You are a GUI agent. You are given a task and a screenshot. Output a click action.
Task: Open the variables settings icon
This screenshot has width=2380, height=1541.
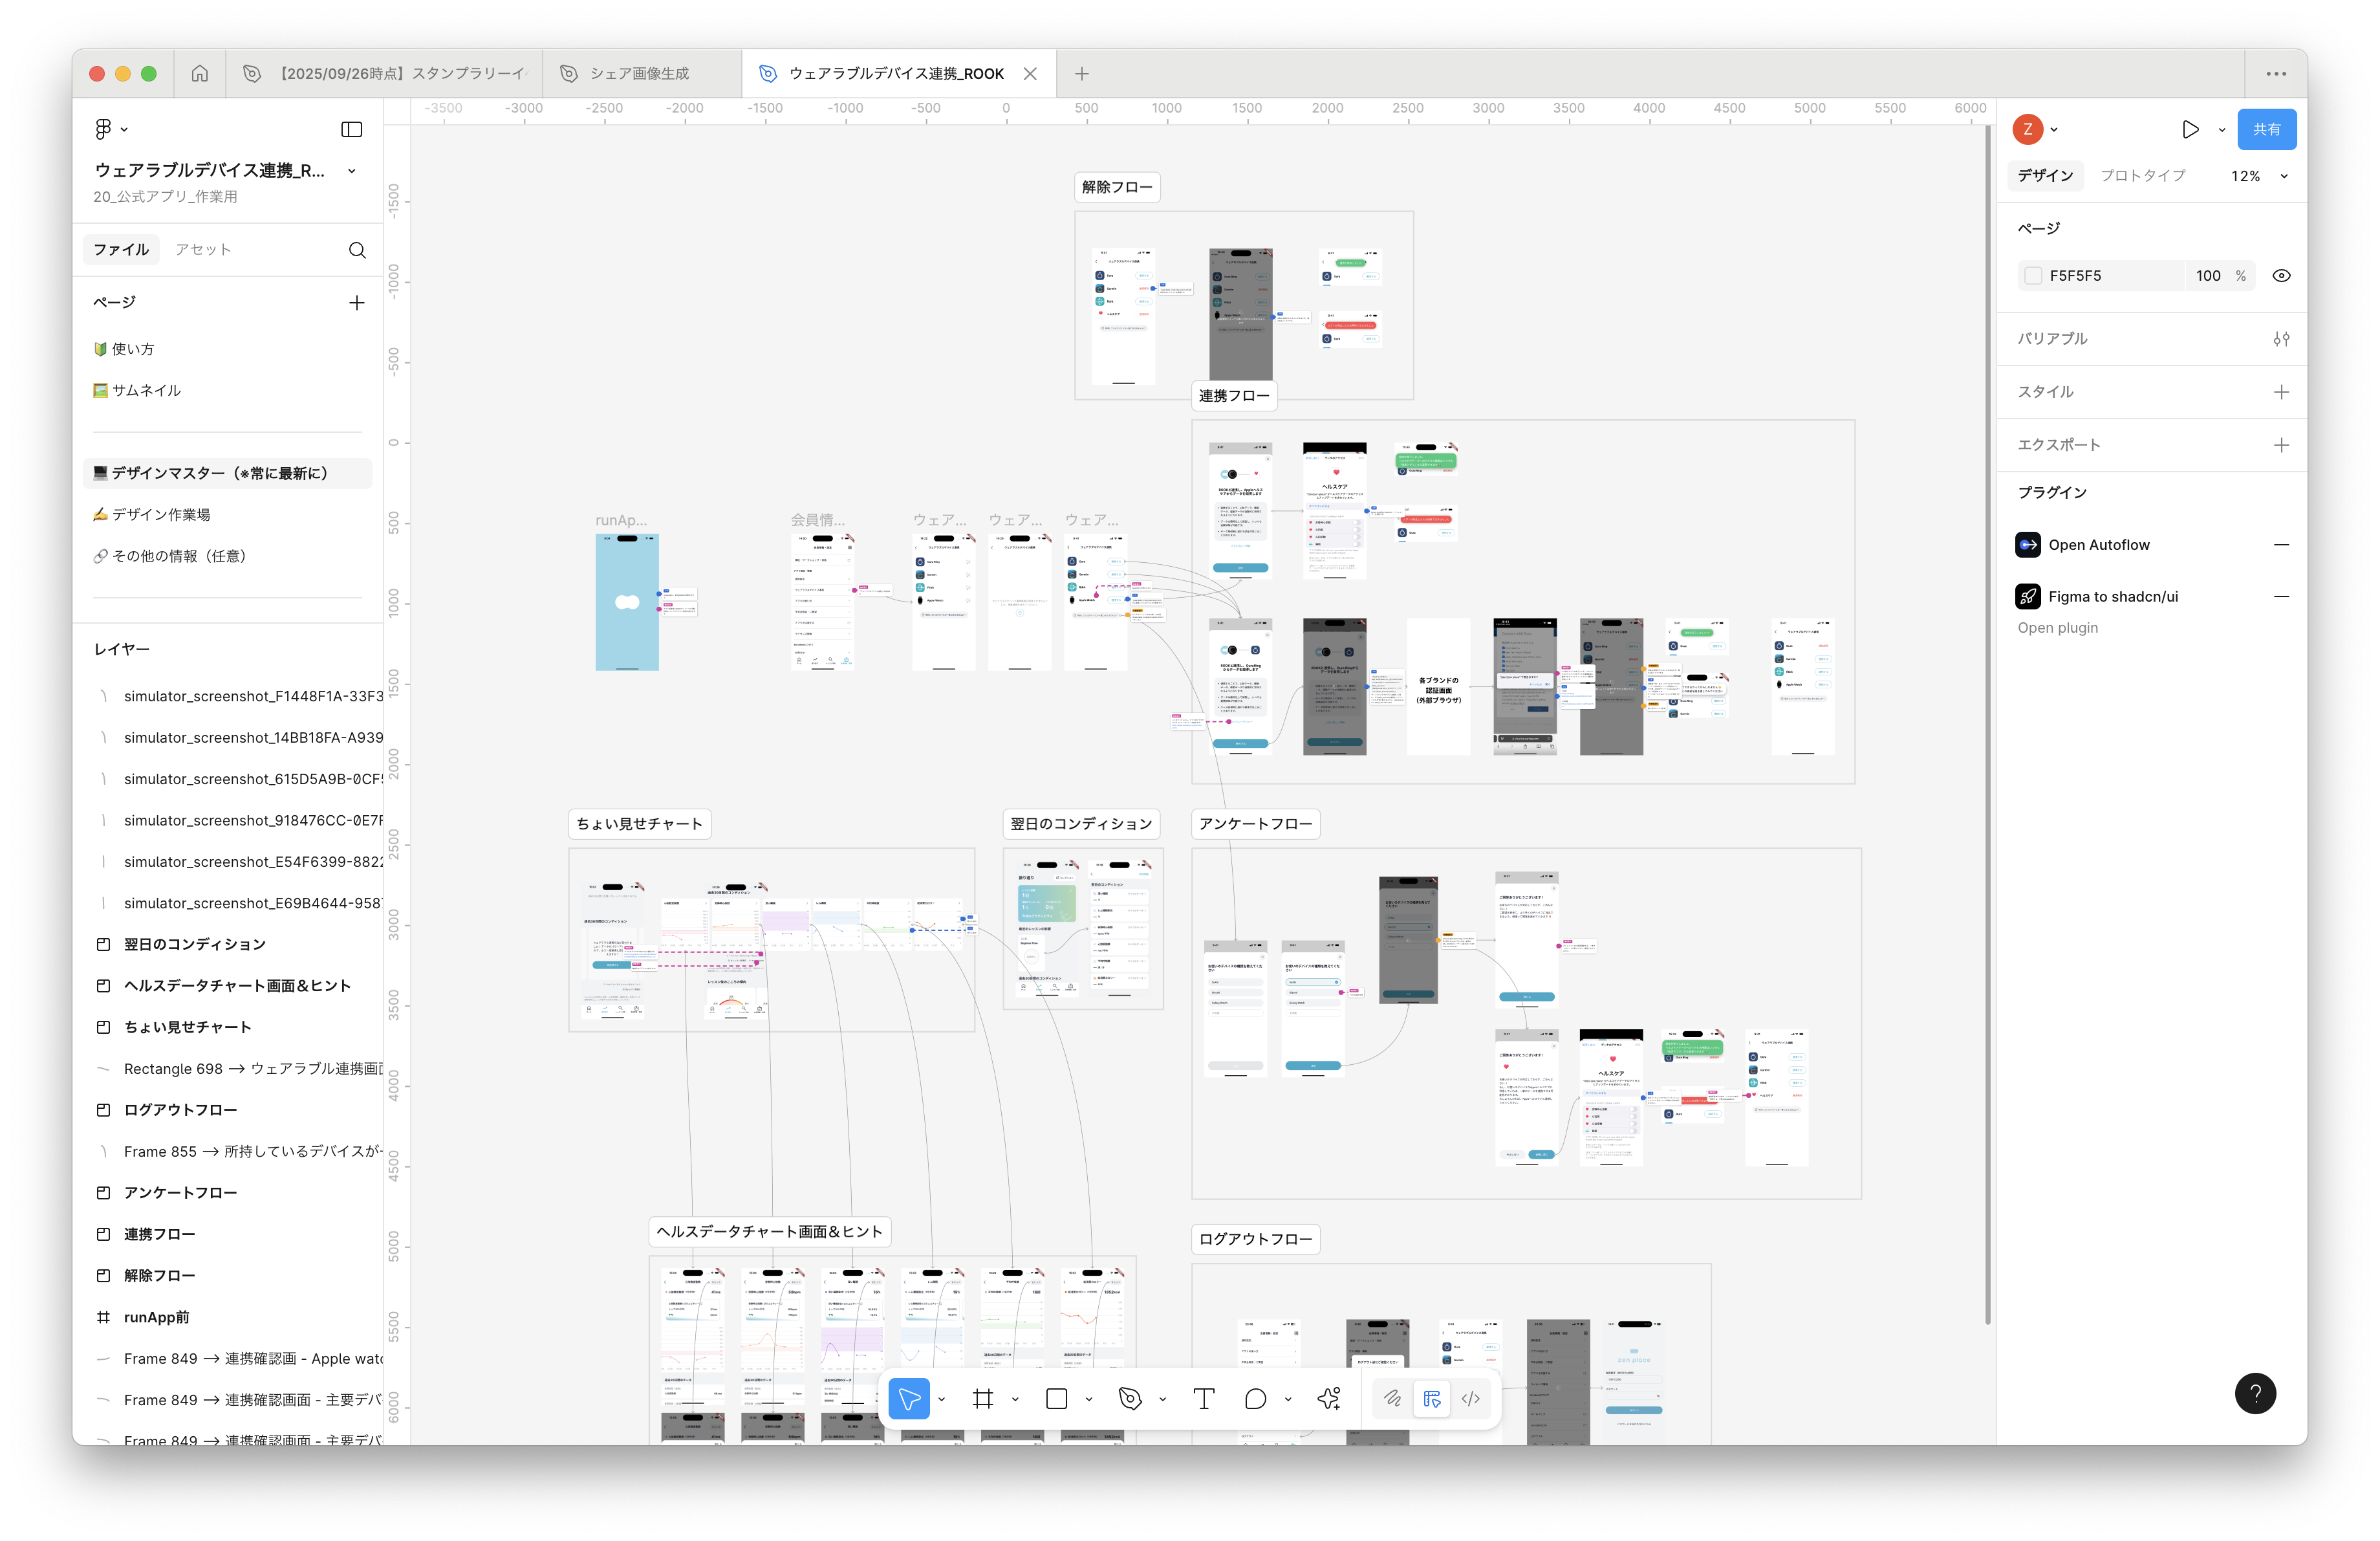pos(2281,339)
